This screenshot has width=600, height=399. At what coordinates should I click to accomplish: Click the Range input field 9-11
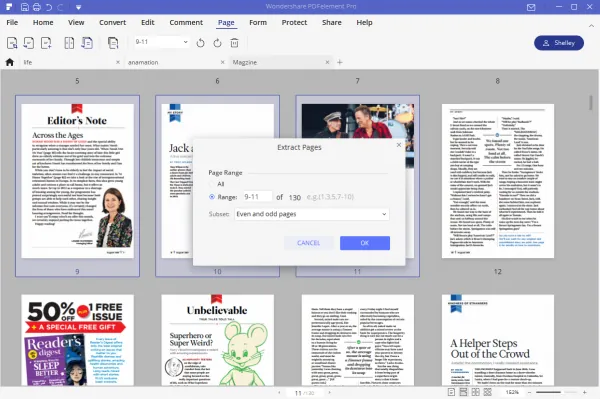(257, 197)
